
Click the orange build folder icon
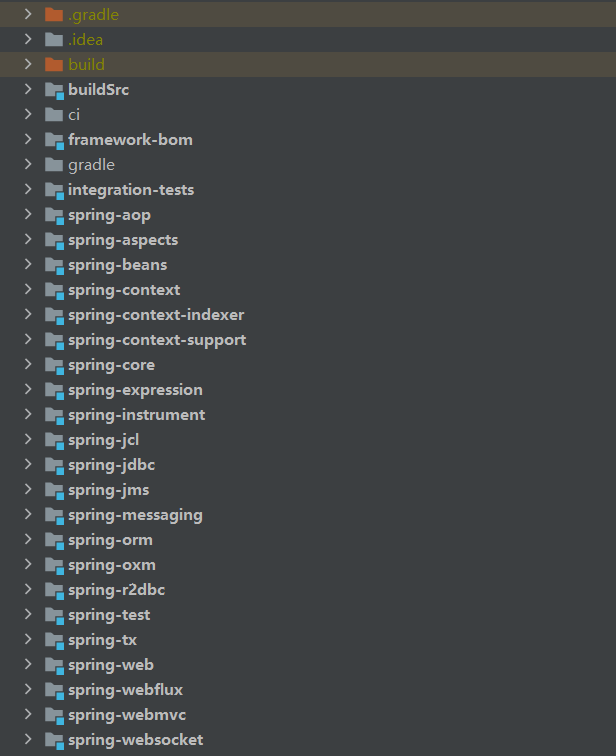click(x=54, y=65)
